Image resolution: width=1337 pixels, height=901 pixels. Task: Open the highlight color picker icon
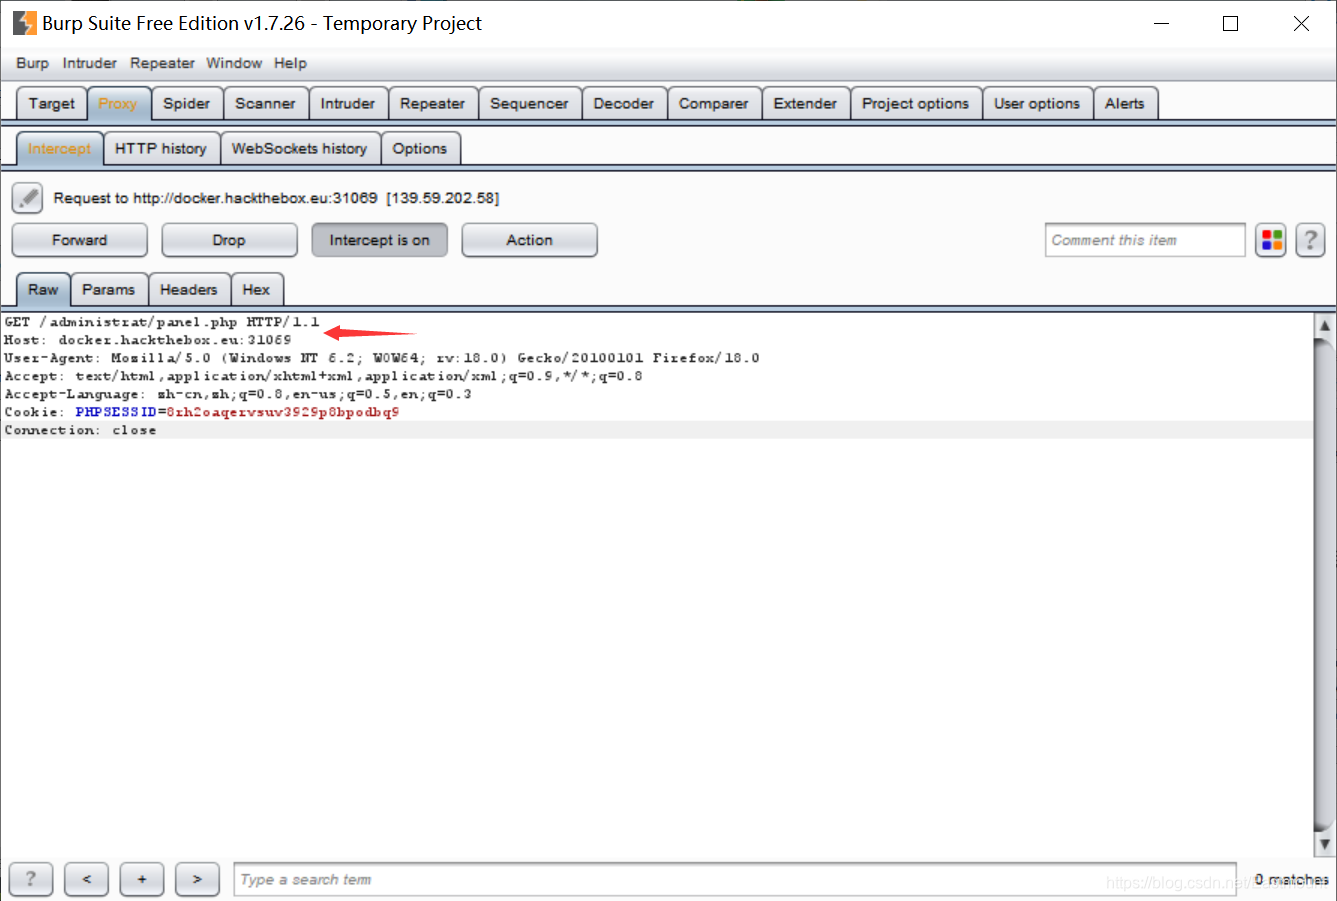[1271, 240]
